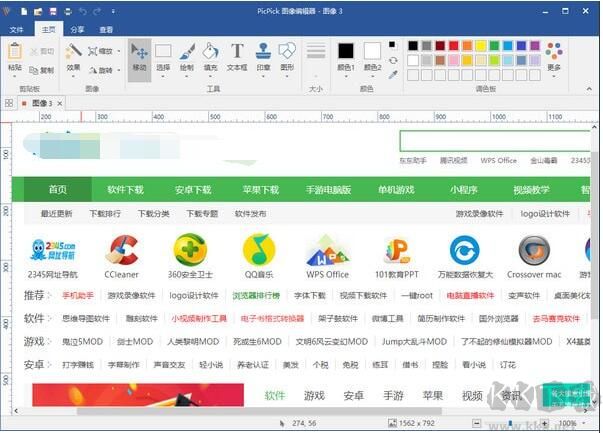Viewport: 603px width, 433px height.
Task: Click the New document icon in title bar
Action: coord(24,12)
